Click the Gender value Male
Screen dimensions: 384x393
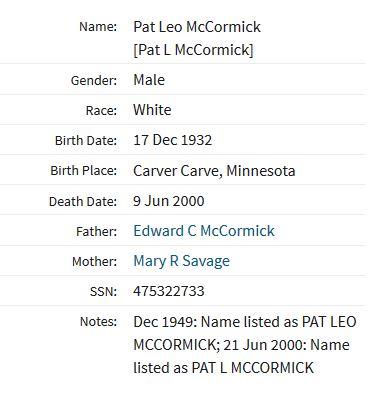pos(149,80)
